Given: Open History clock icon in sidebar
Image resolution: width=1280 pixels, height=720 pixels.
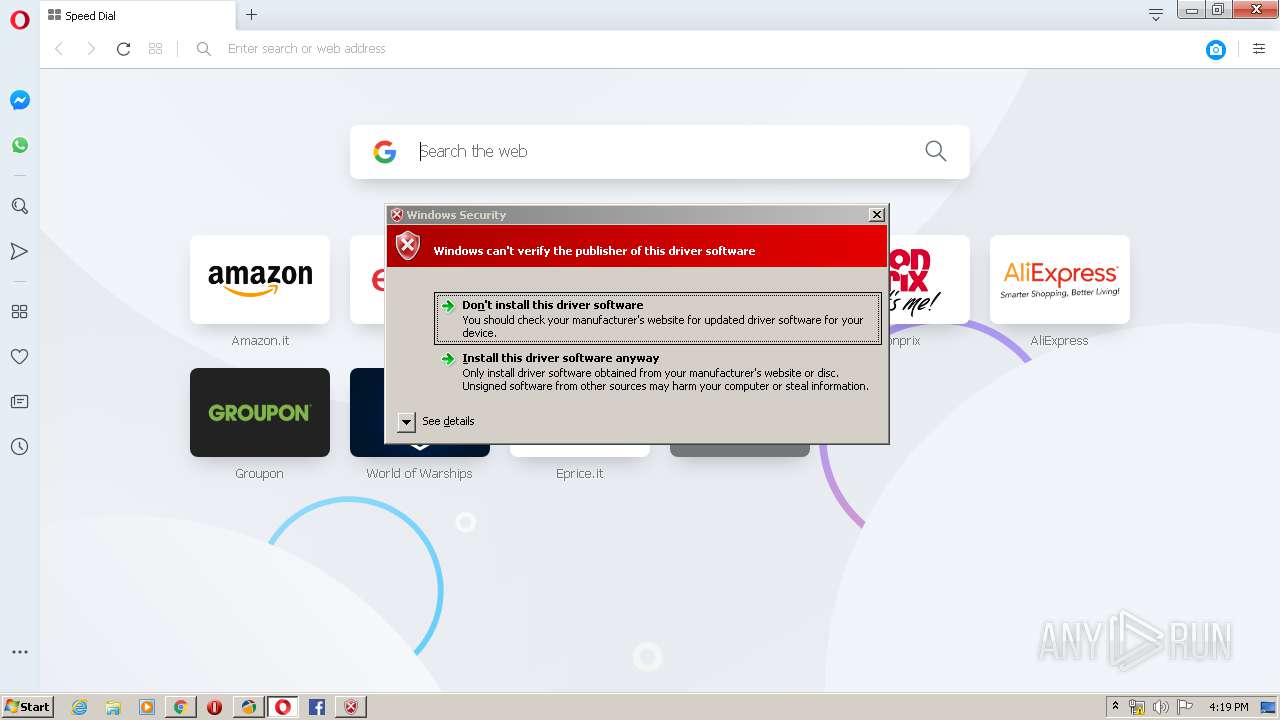Looking at the screenshot, I should 19,446.
